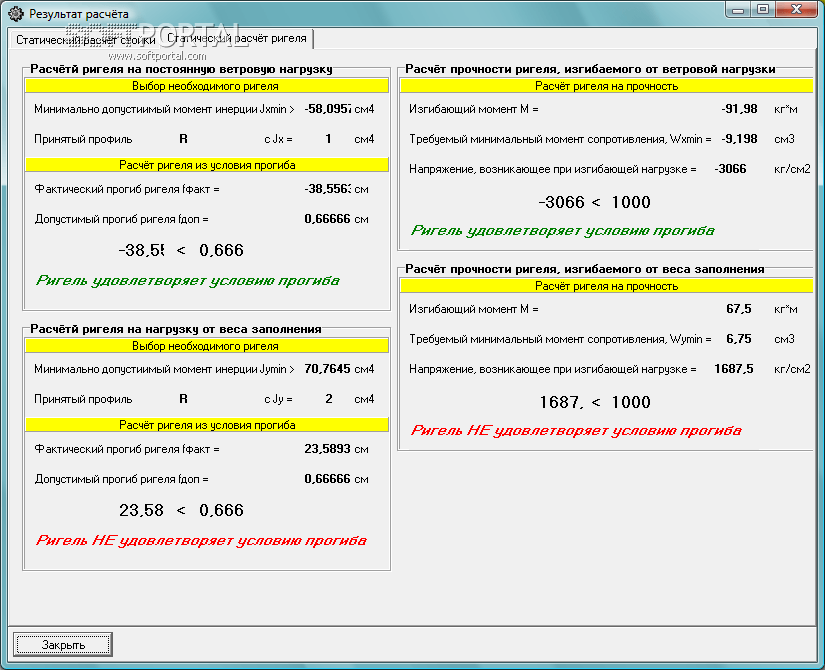825x670 pixels.
Task: Click the green status message under wind strength
Action: pos(562,231)
